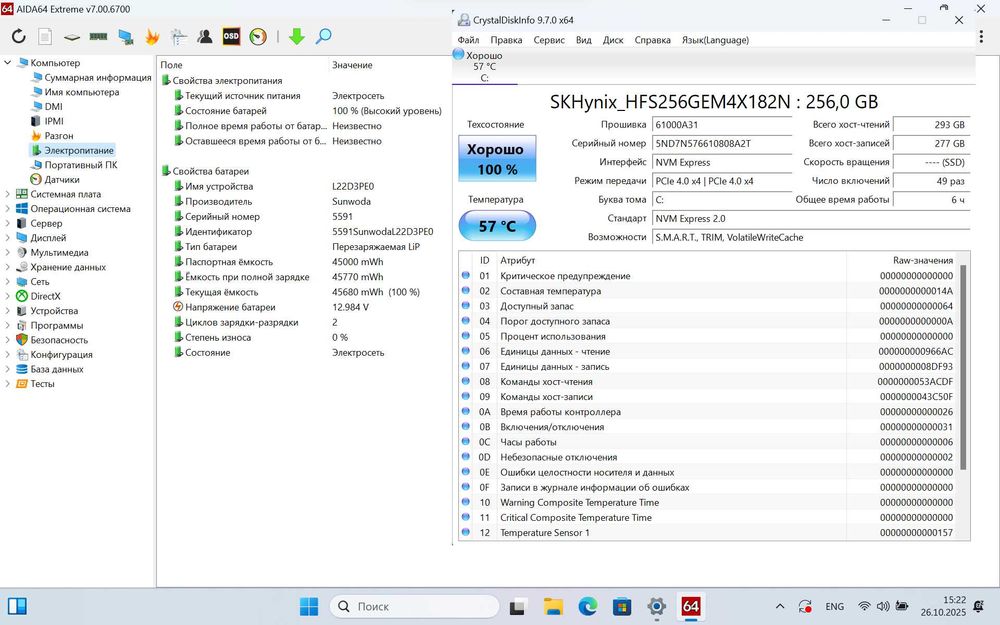The width and height of the screenshot is (1000, 625).
Task: Open the Settings gear on taskbar
Action: pos(656,606)
